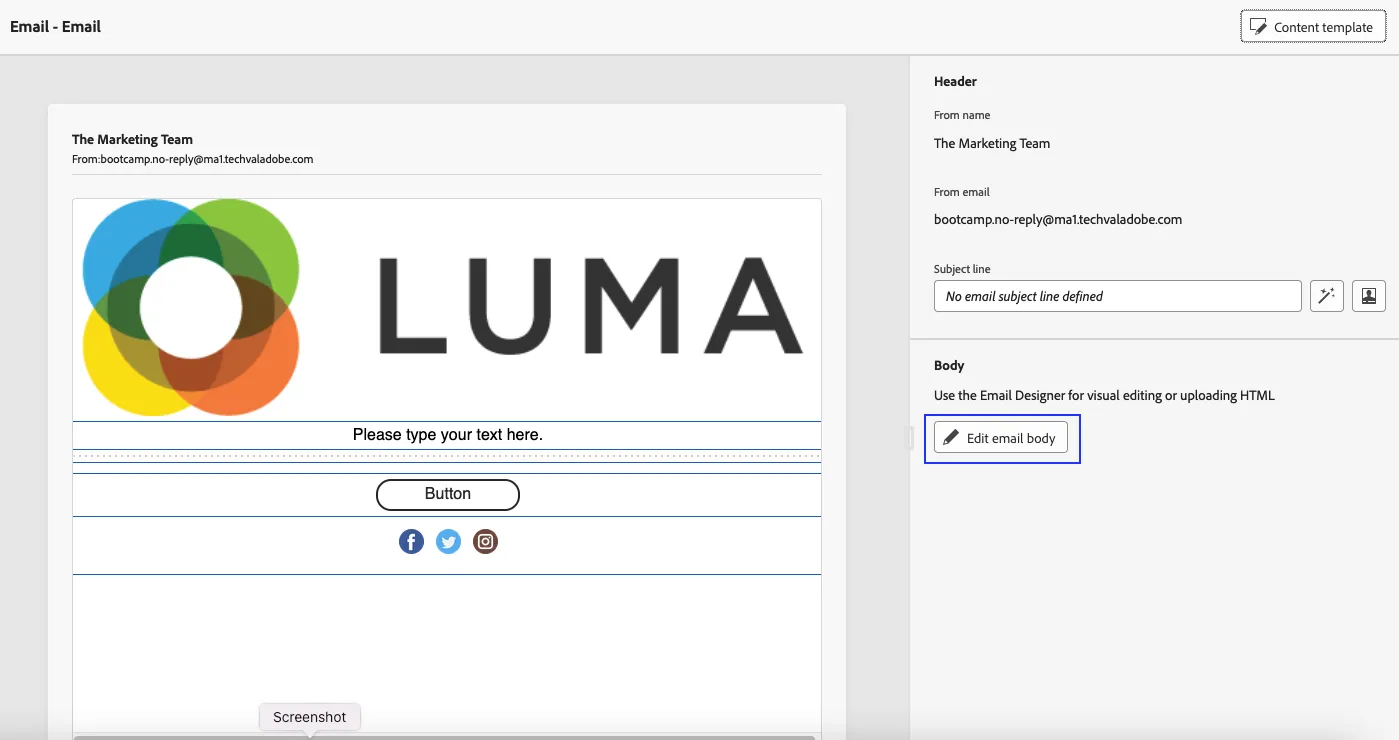1399x740 pixels.
Task: Click the Edit email body button
Action: pyautogui.click(x=1001, y=438)
